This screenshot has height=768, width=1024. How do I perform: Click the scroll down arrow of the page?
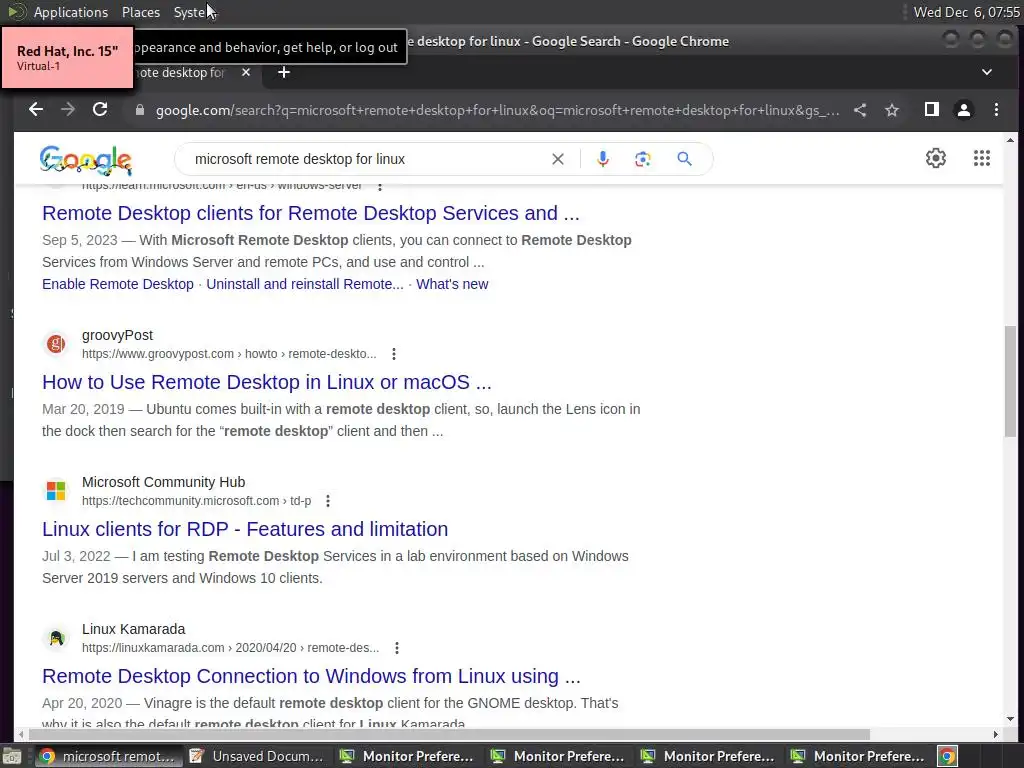(x=1010, y=719)
